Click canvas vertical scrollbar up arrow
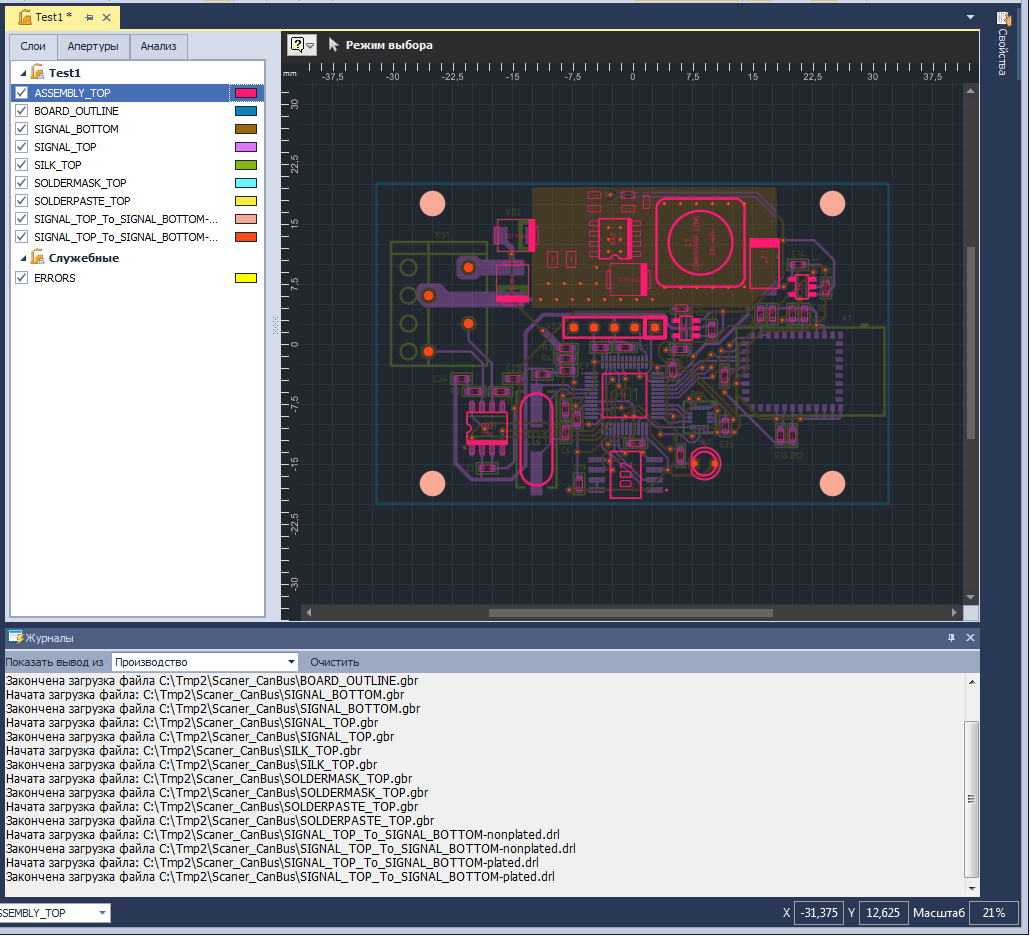 click(970, 91)
